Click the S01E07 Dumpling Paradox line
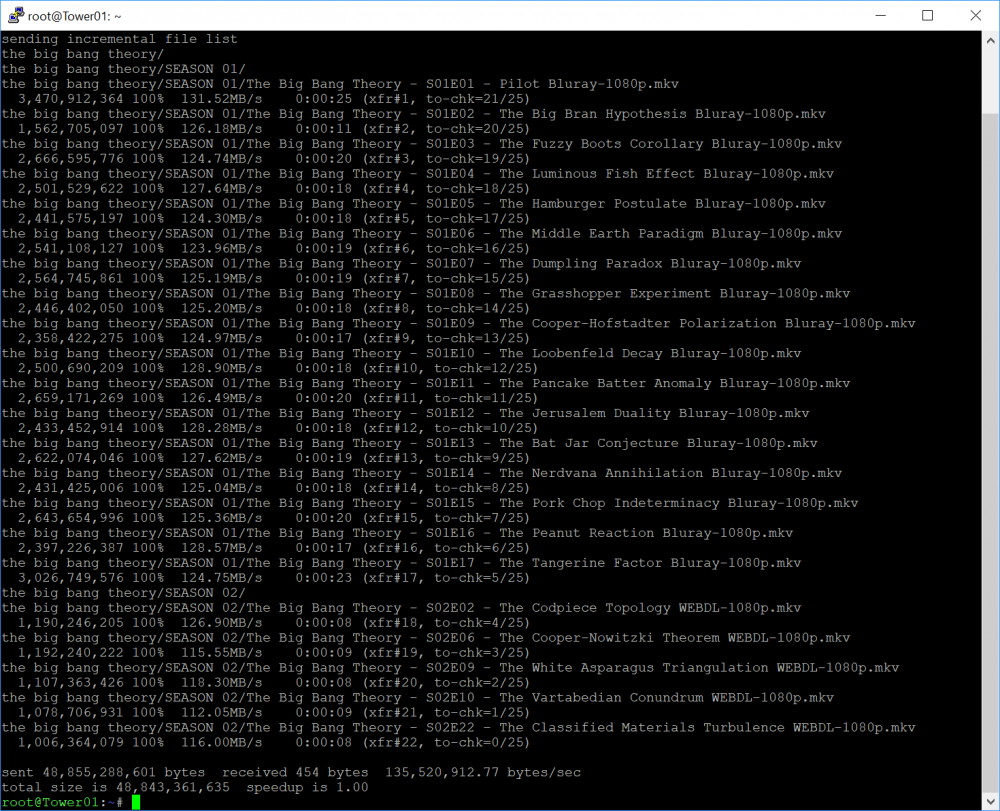The image size is (1000, 811). coord(401,264)
